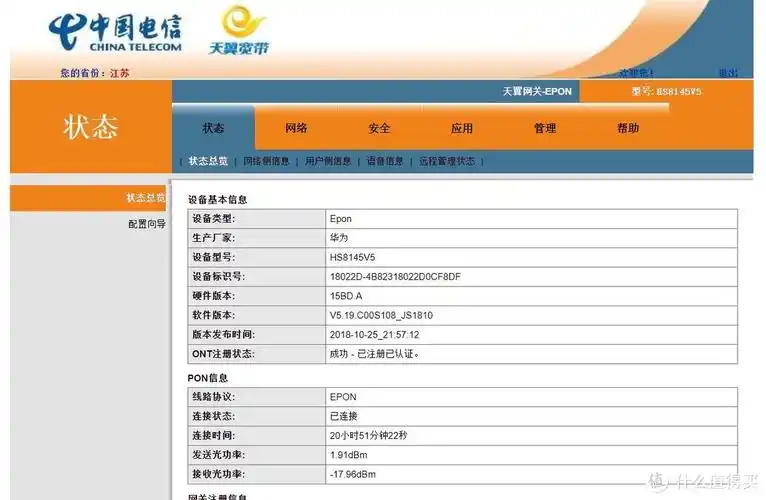Click the 设备型号 value HS8145V5
The width and height of the screenshot is (766, 500).
point(352,257)
